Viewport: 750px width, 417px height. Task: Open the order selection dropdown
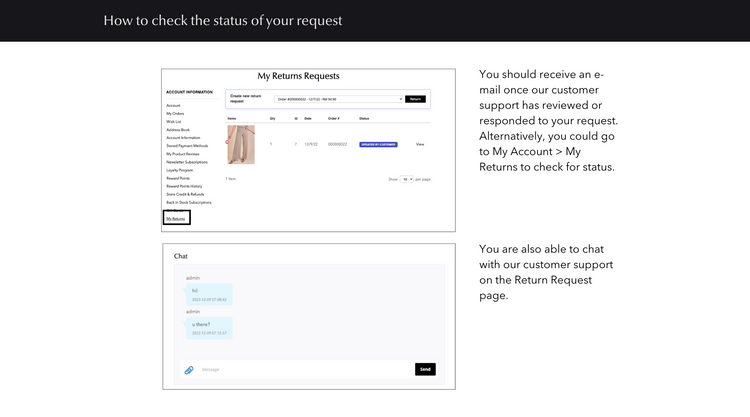coord(338,99)
